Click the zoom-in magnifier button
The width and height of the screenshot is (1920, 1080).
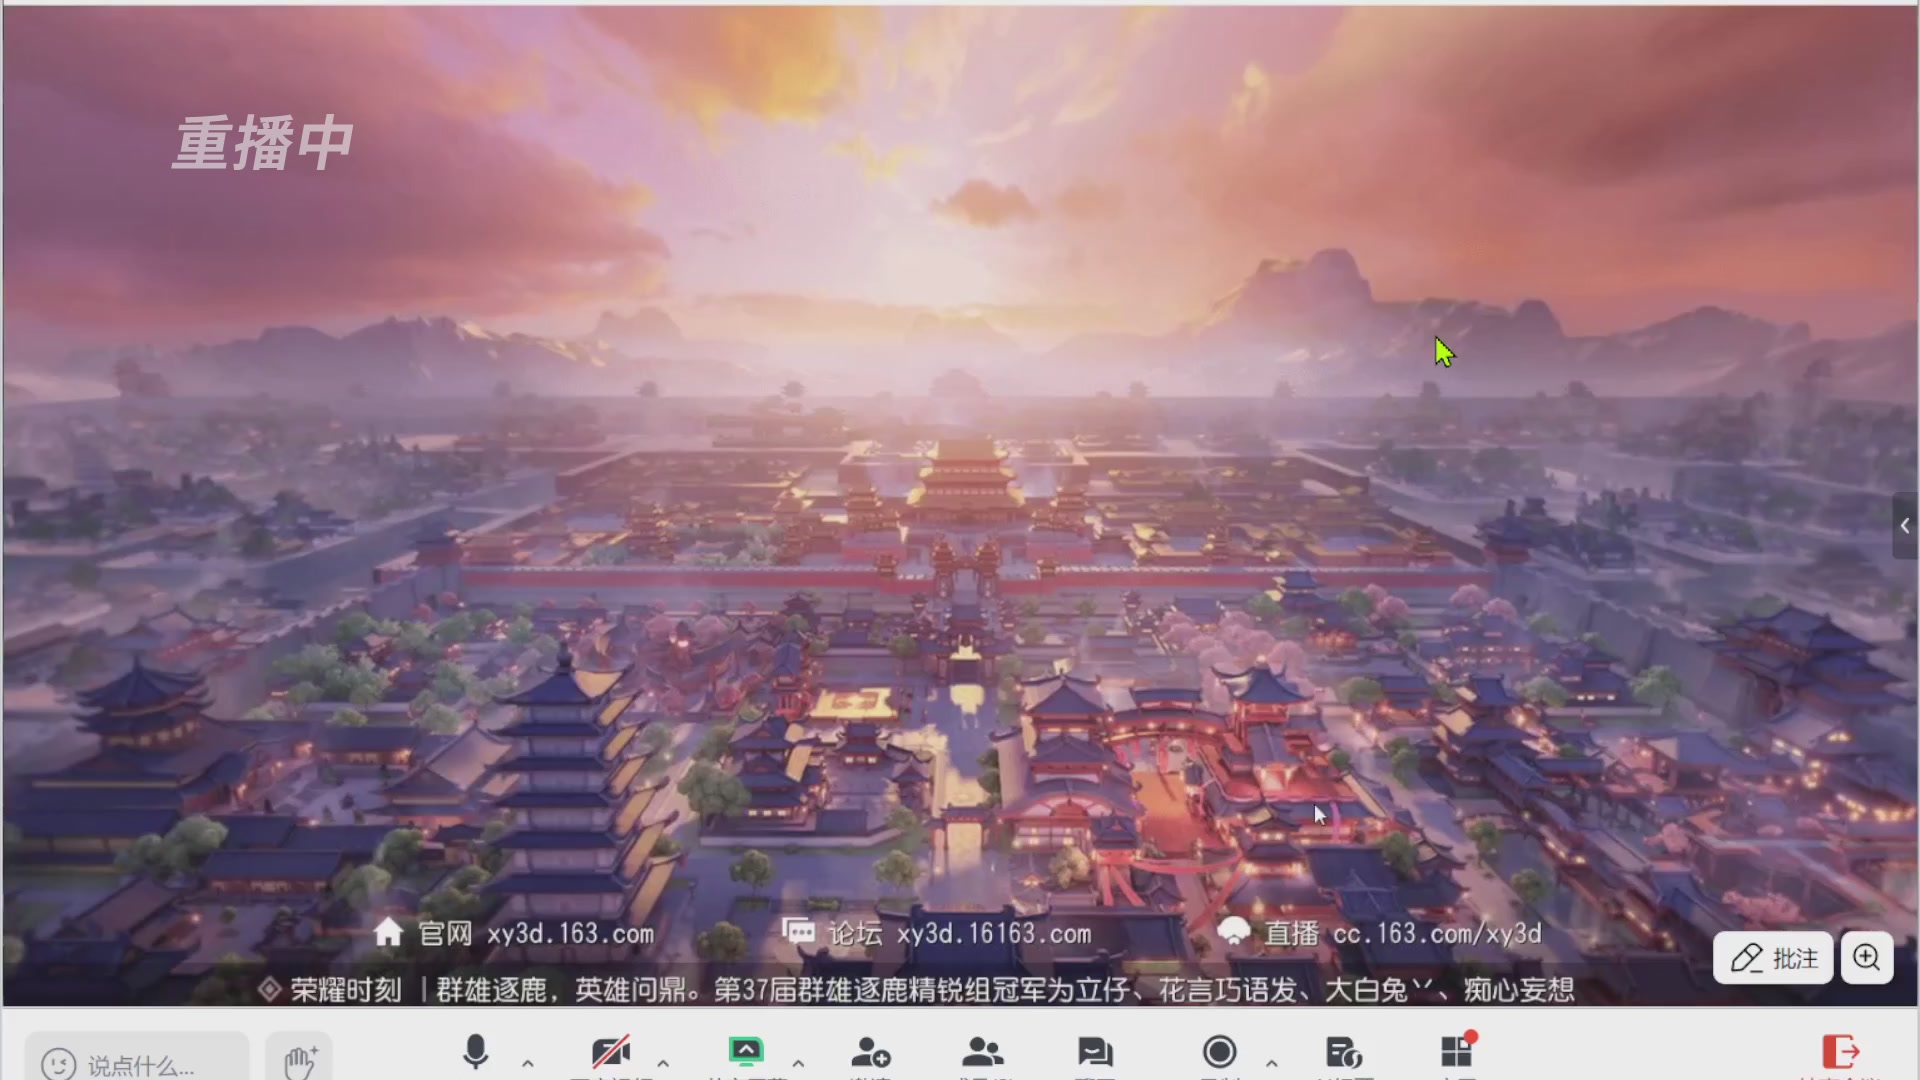click(x=1867, y=958)
